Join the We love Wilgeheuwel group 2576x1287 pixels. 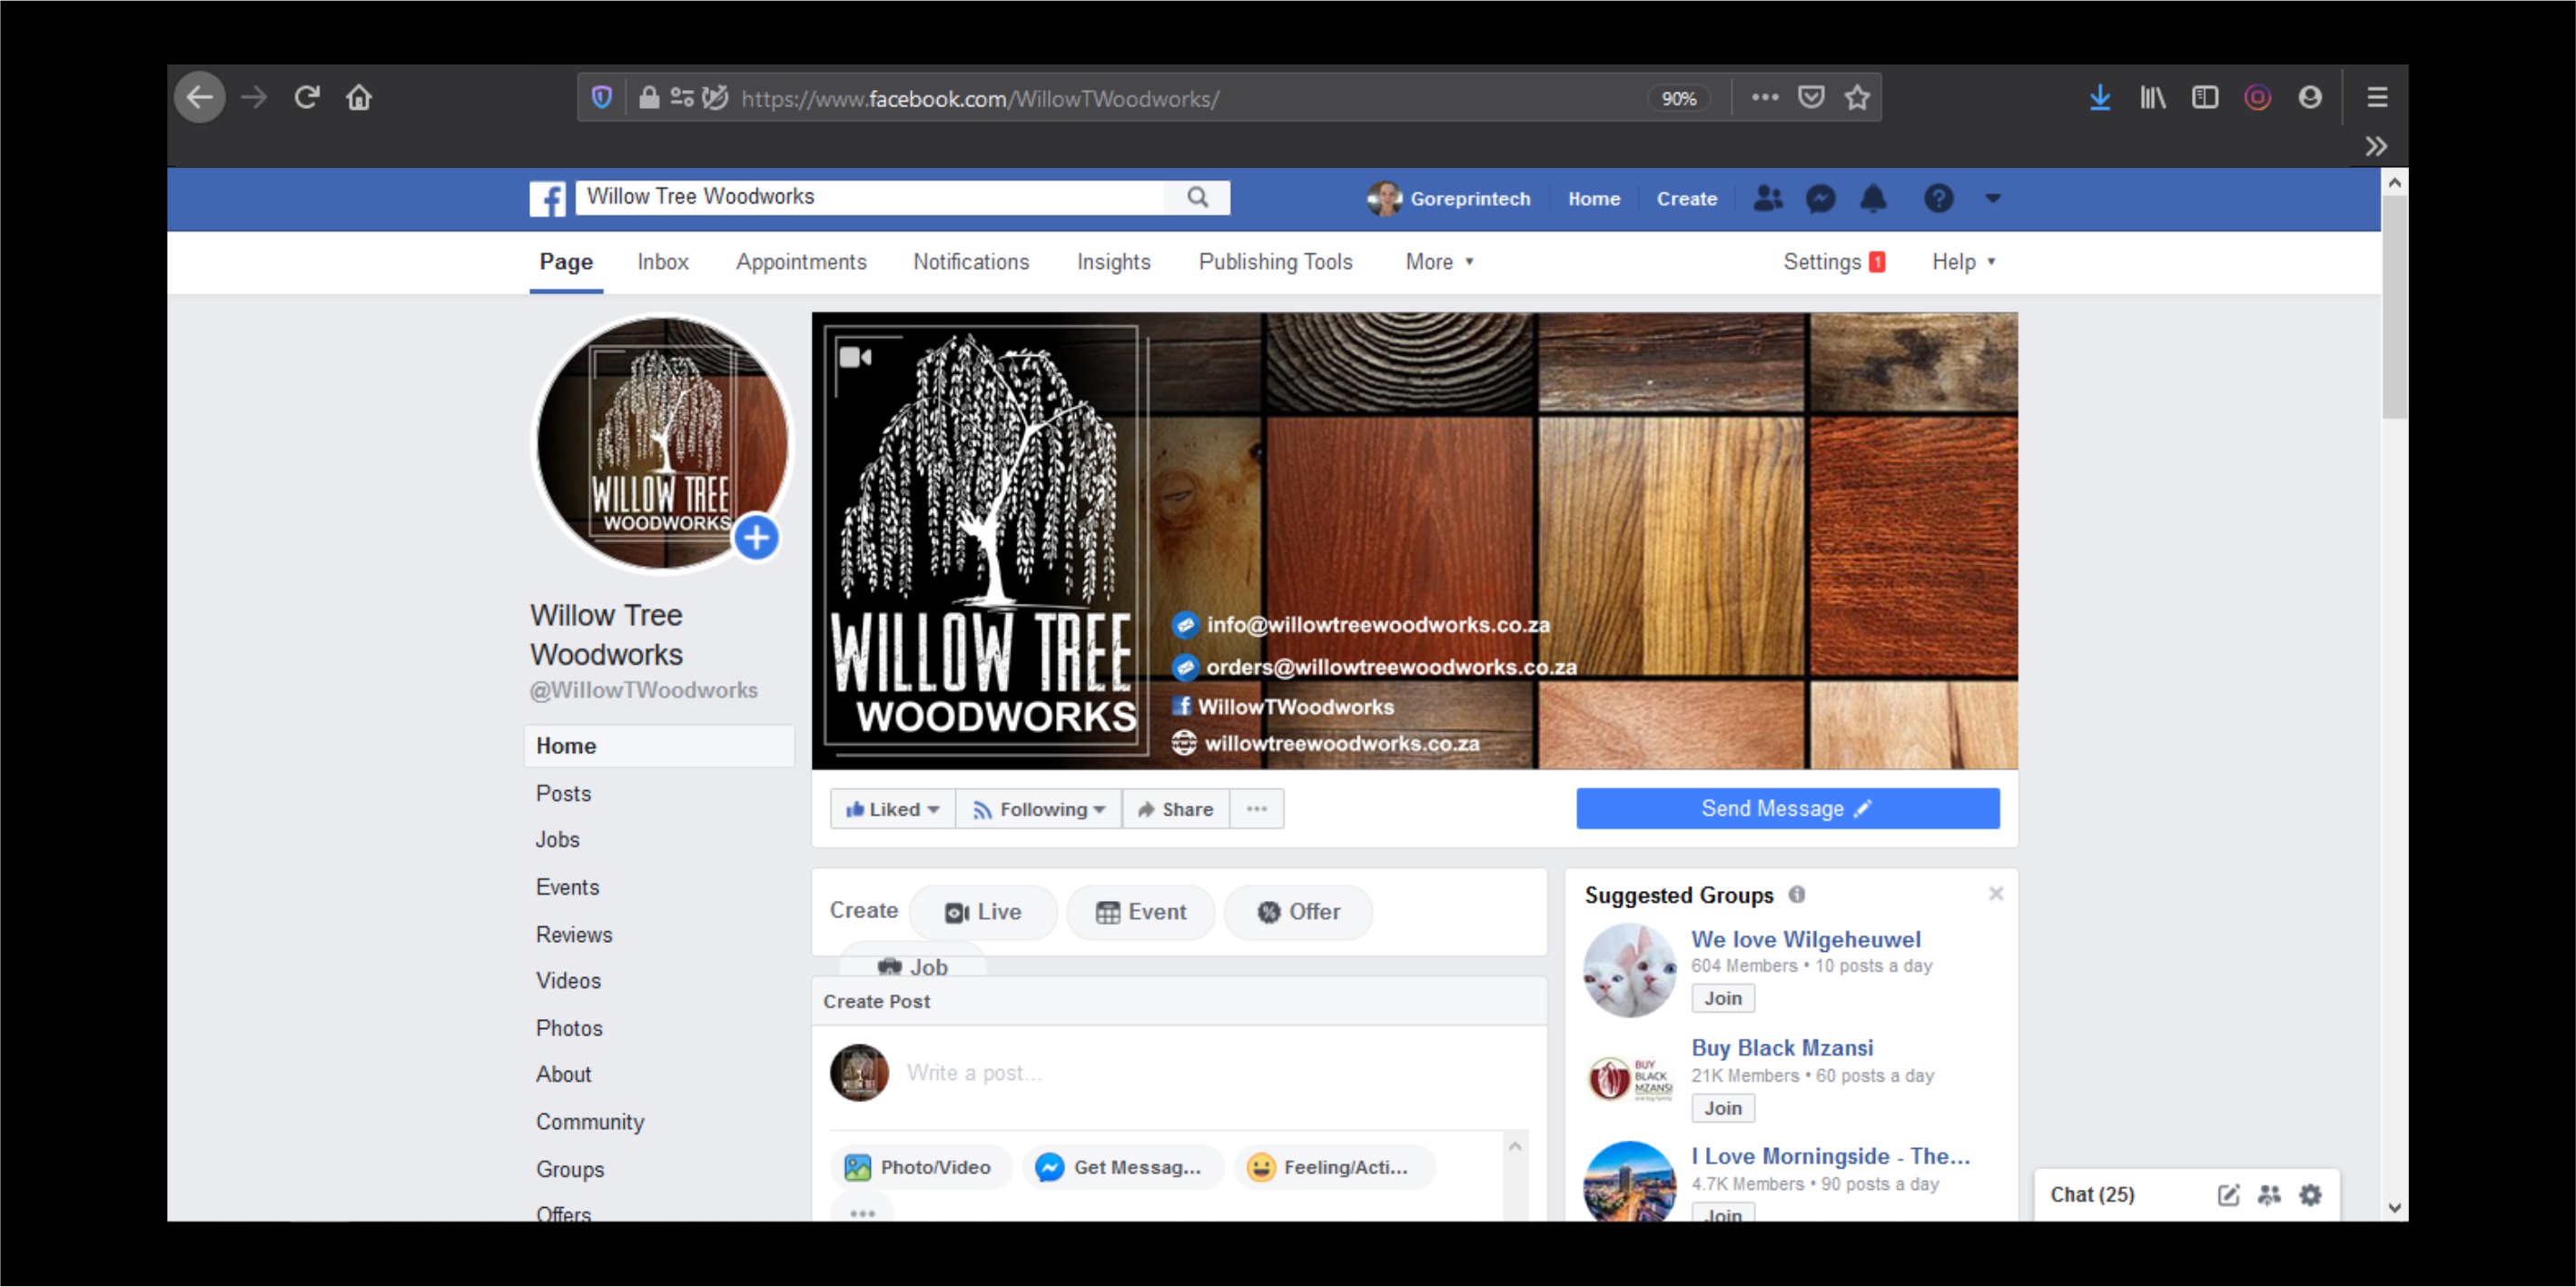coord(1722,998)
